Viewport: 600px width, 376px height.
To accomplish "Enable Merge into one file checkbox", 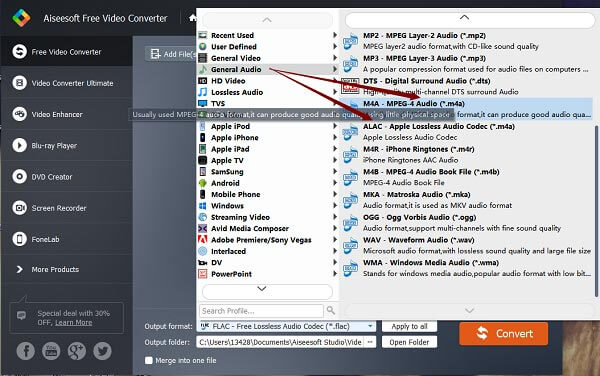I will pos(149,360).
